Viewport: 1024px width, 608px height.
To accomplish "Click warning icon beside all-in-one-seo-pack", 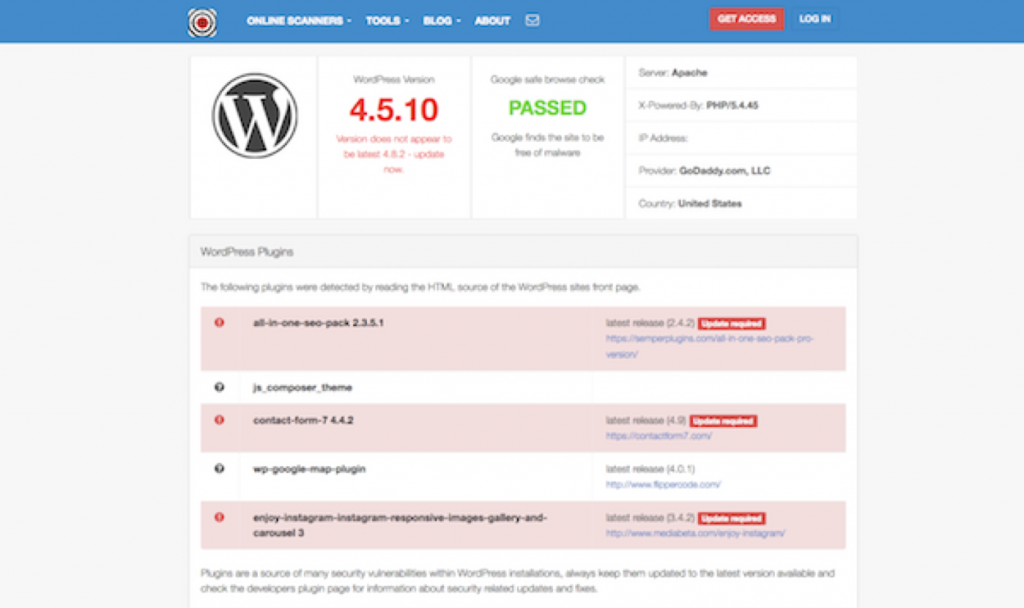I will pyautogui.click(x=219, y=323).
